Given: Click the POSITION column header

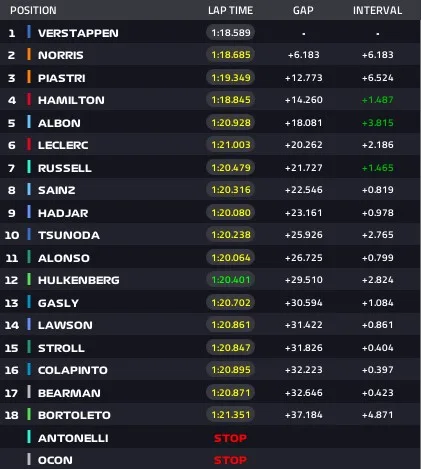Looking at the screenshot, I should (x=33, y=10).
